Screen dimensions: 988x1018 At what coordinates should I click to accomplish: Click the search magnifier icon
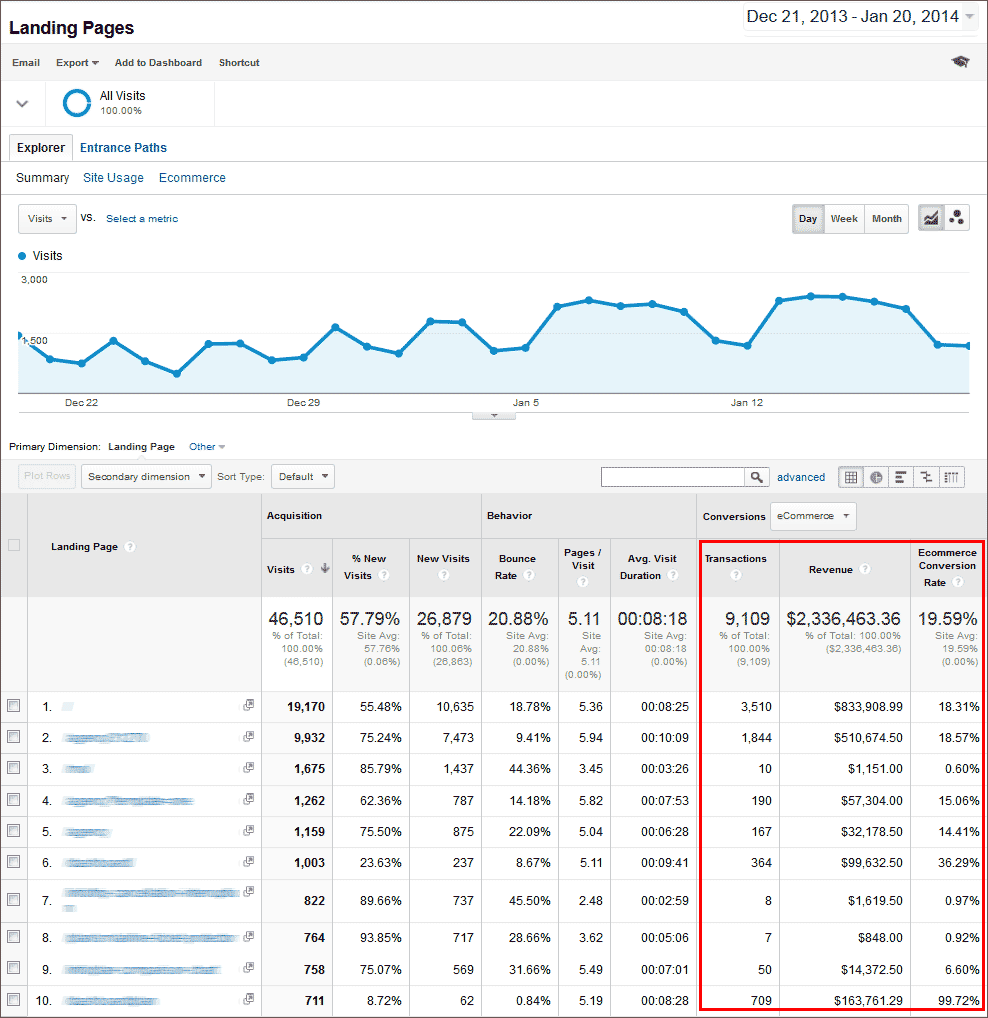click(x=757, y=477)
